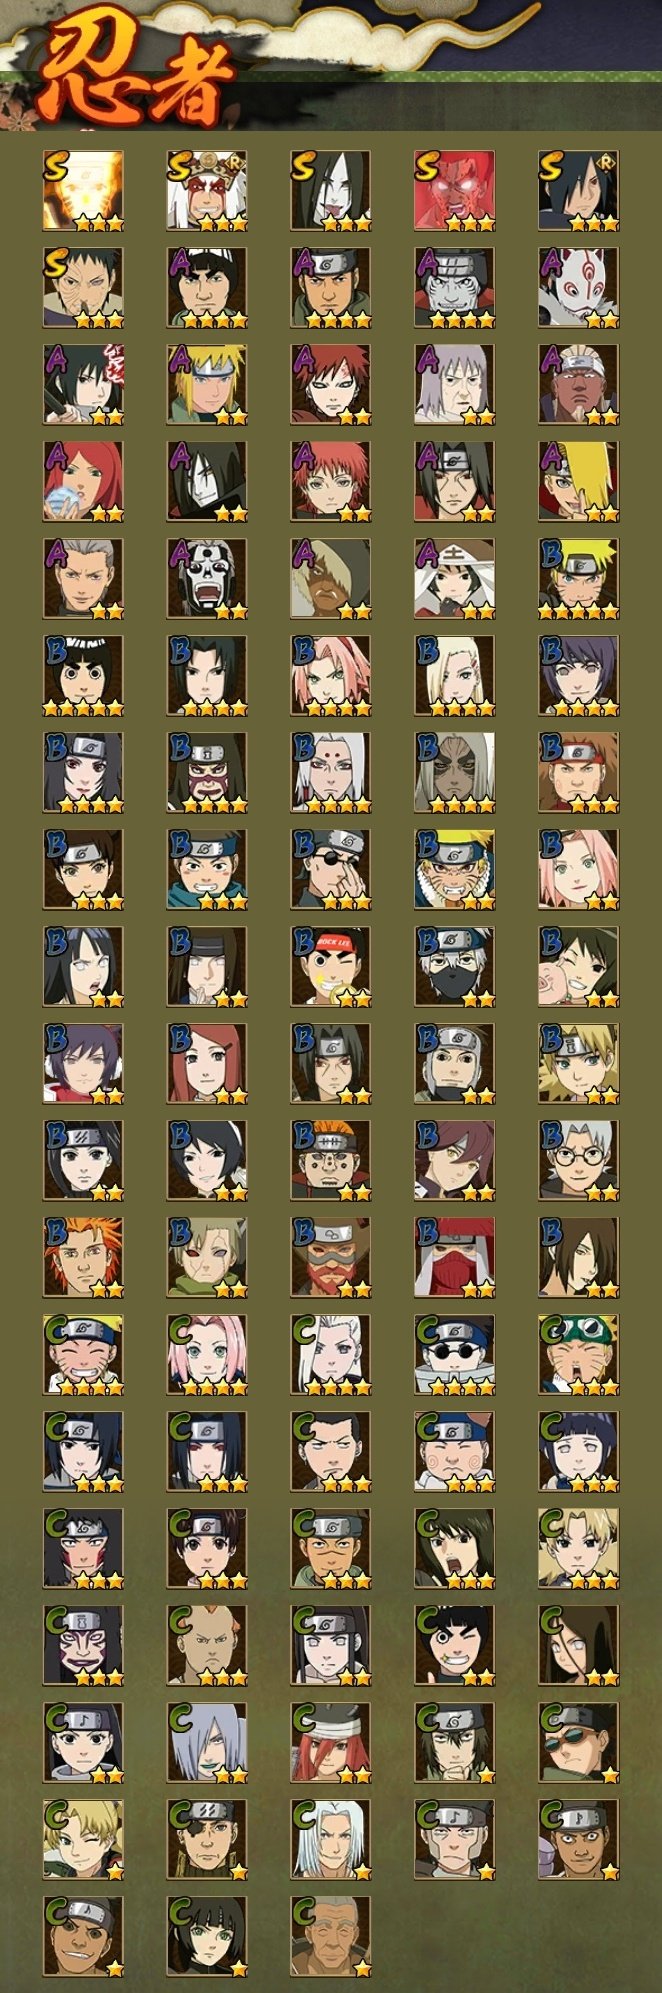Select the S-rank red-skinned Eight Gates Guy portrait

pos(455,191)
